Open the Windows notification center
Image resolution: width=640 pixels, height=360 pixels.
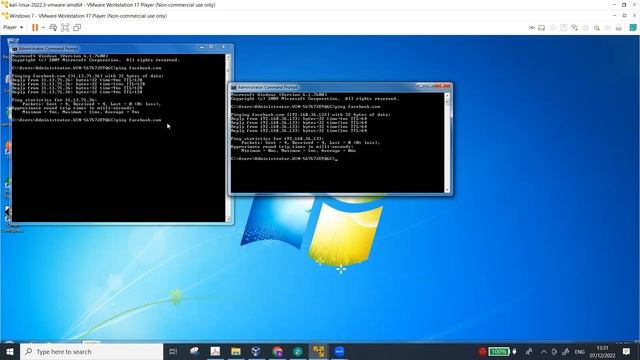627,351
